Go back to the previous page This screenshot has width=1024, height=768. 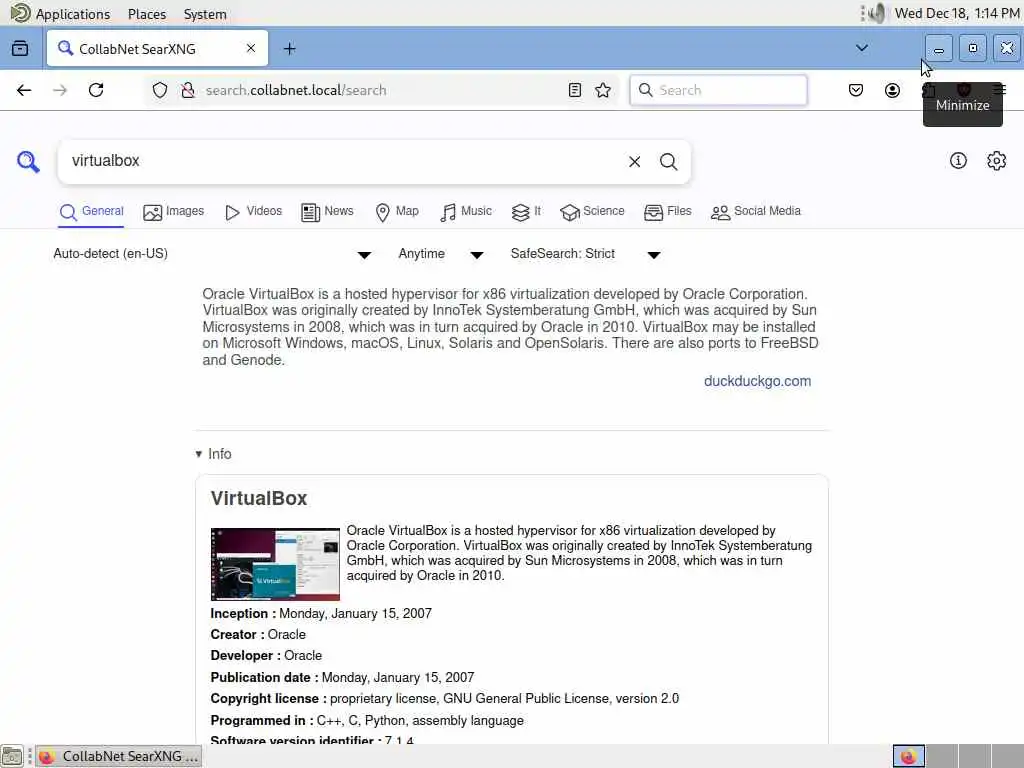coord(24,90)
